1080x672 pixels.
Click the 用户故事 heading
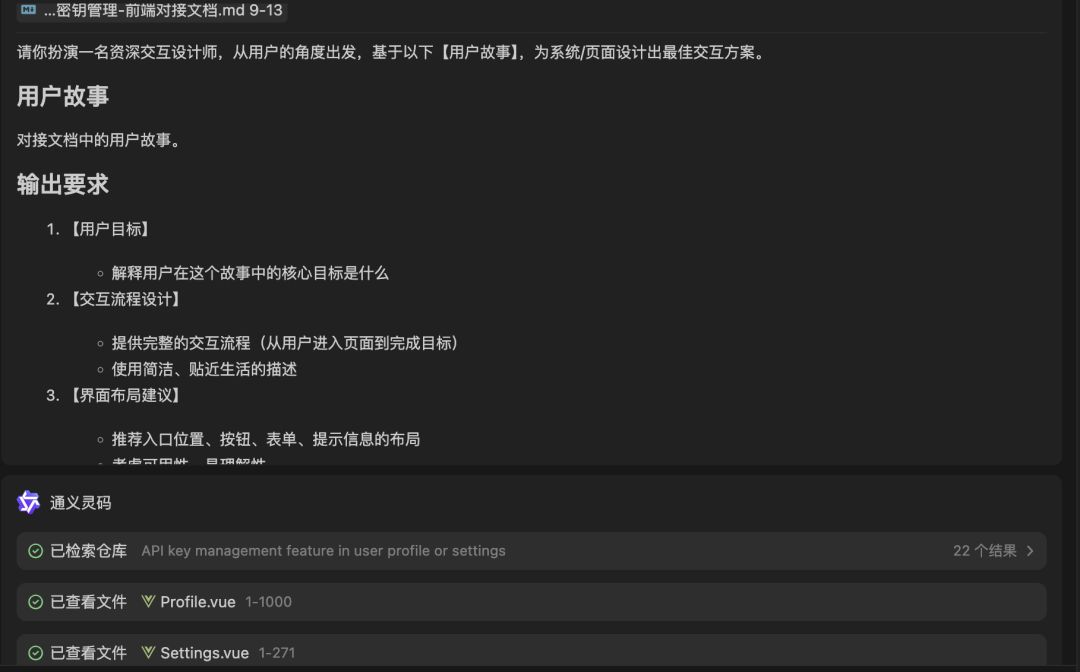click(63, 96)
